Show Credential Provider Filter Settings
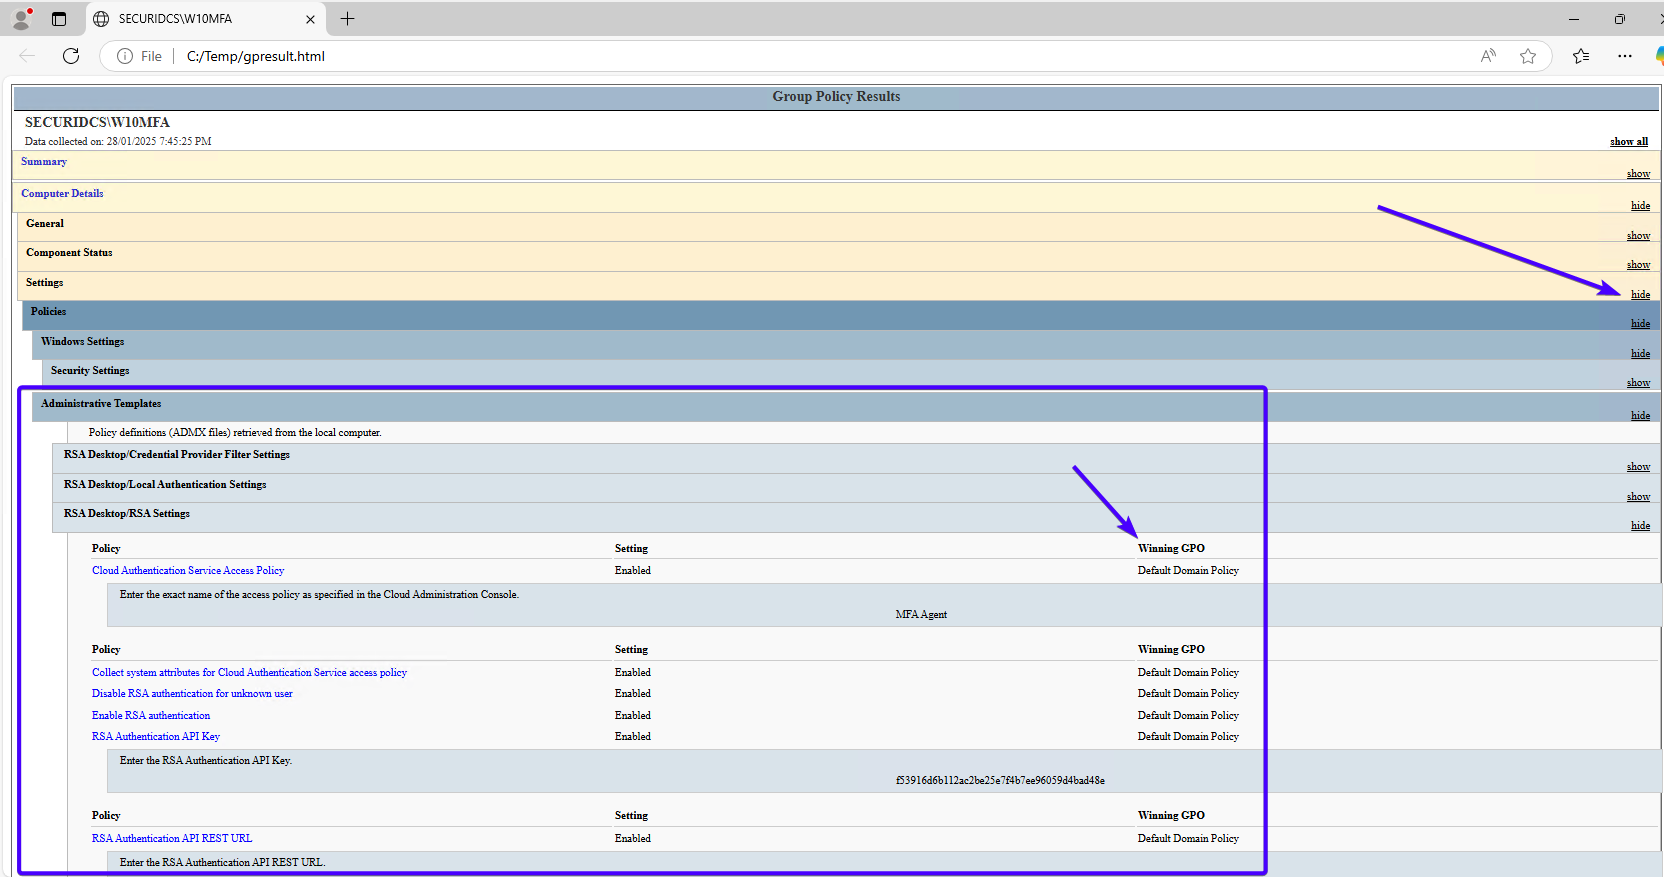 (1637, 467)
